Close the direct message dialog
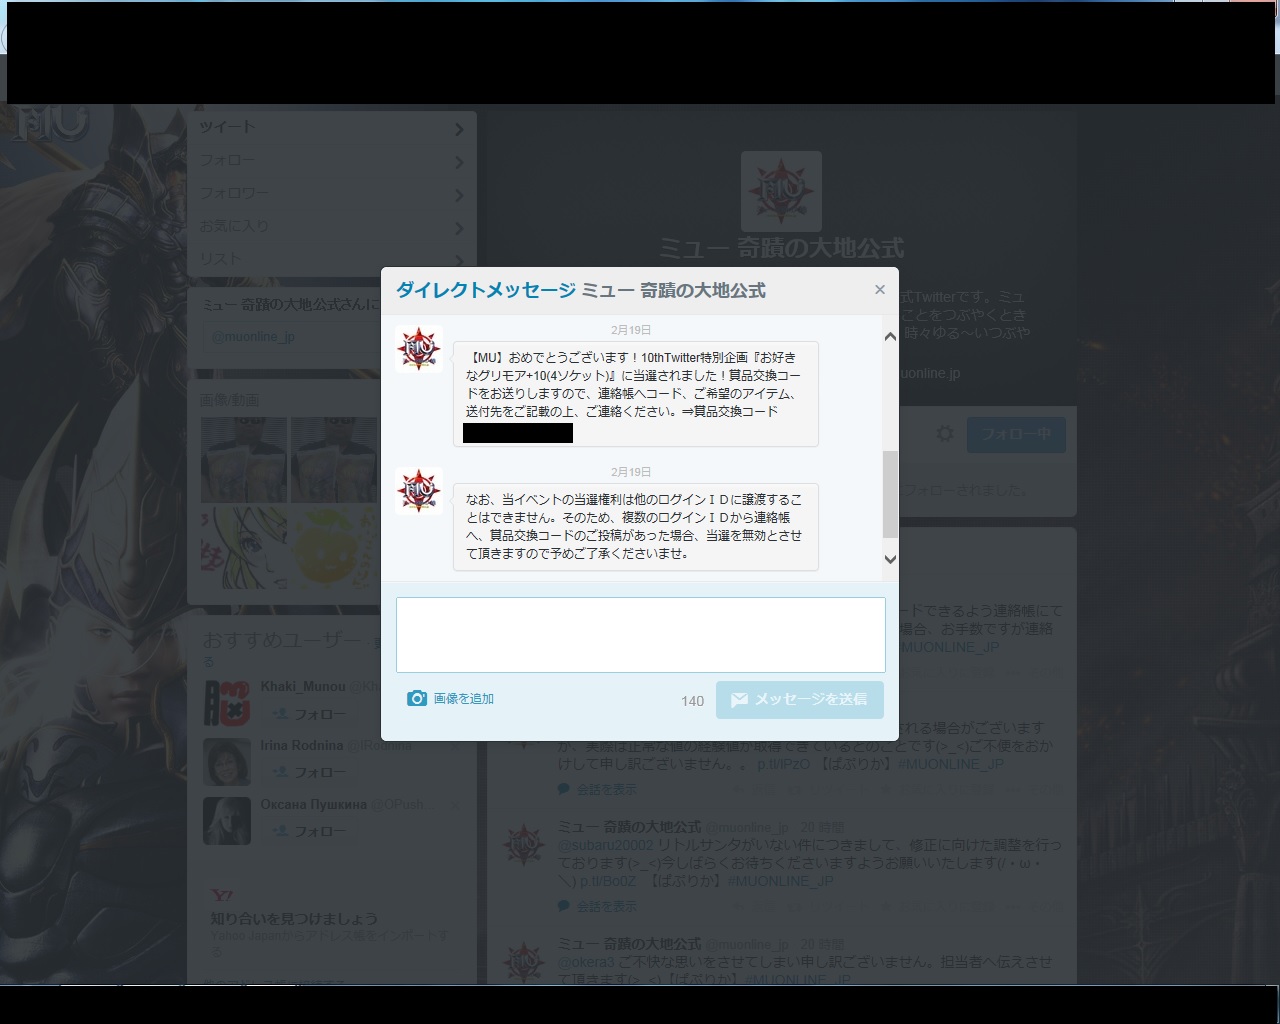The width and height of the screenshot is (1280, 1024). tap(880, 290)
